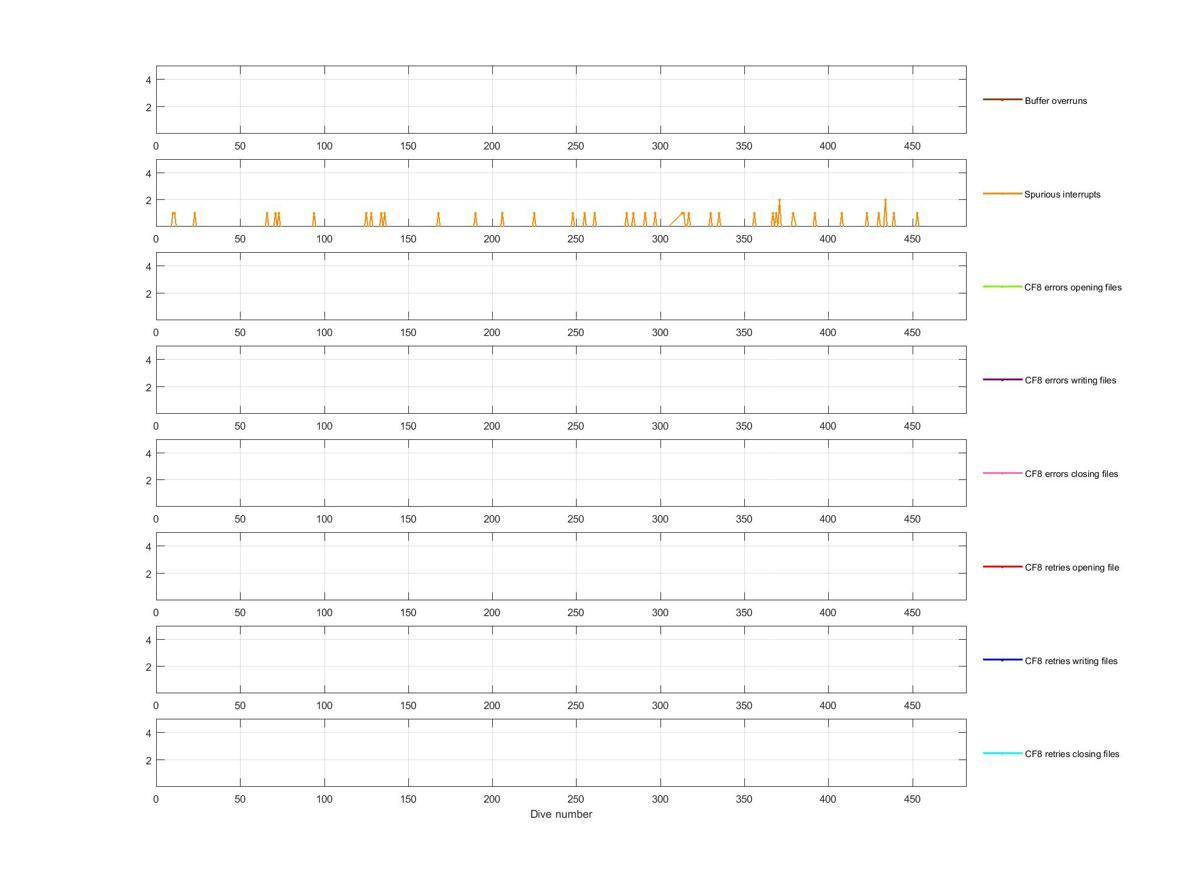Click the slanted Spurious interrupts segment near dive 310
The height and width of the screenshot is (885, 1200).
coord(677,219)
